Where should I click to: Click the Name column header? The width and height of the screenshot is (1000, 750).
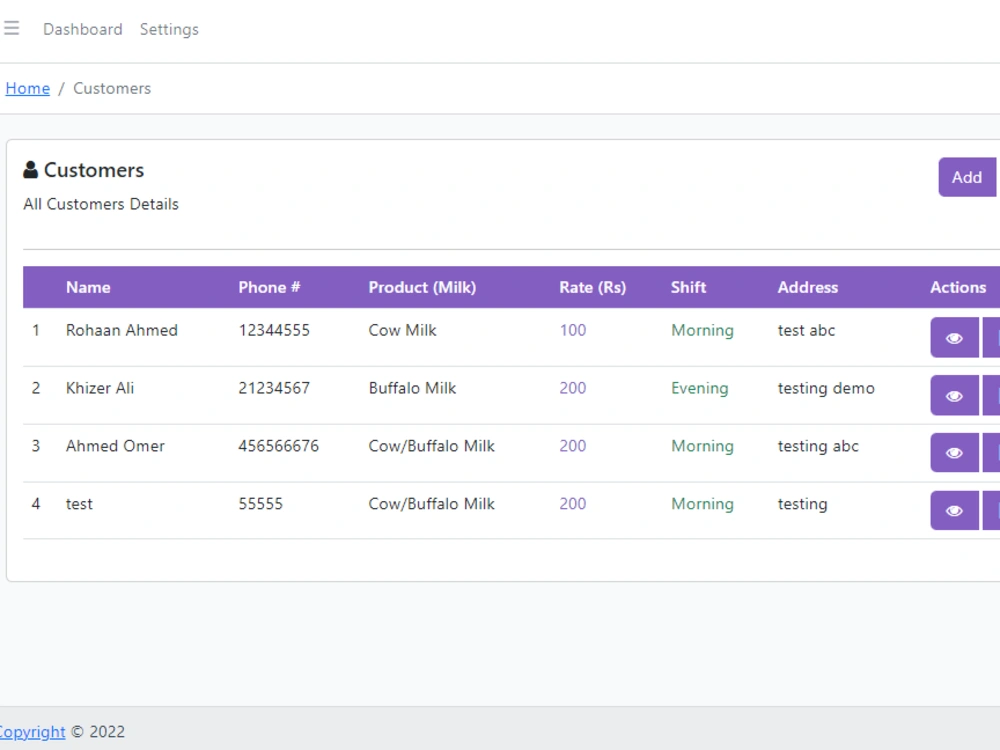coord(88,287)
